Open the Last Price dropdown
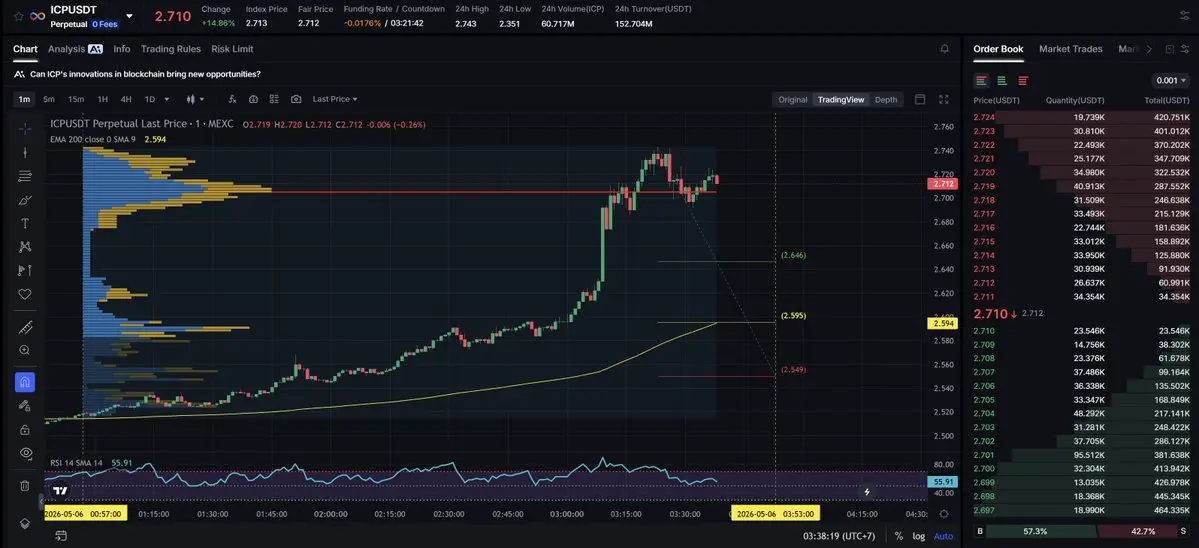The height and width of the screenshot is (548, 1199). pos(335,99)
